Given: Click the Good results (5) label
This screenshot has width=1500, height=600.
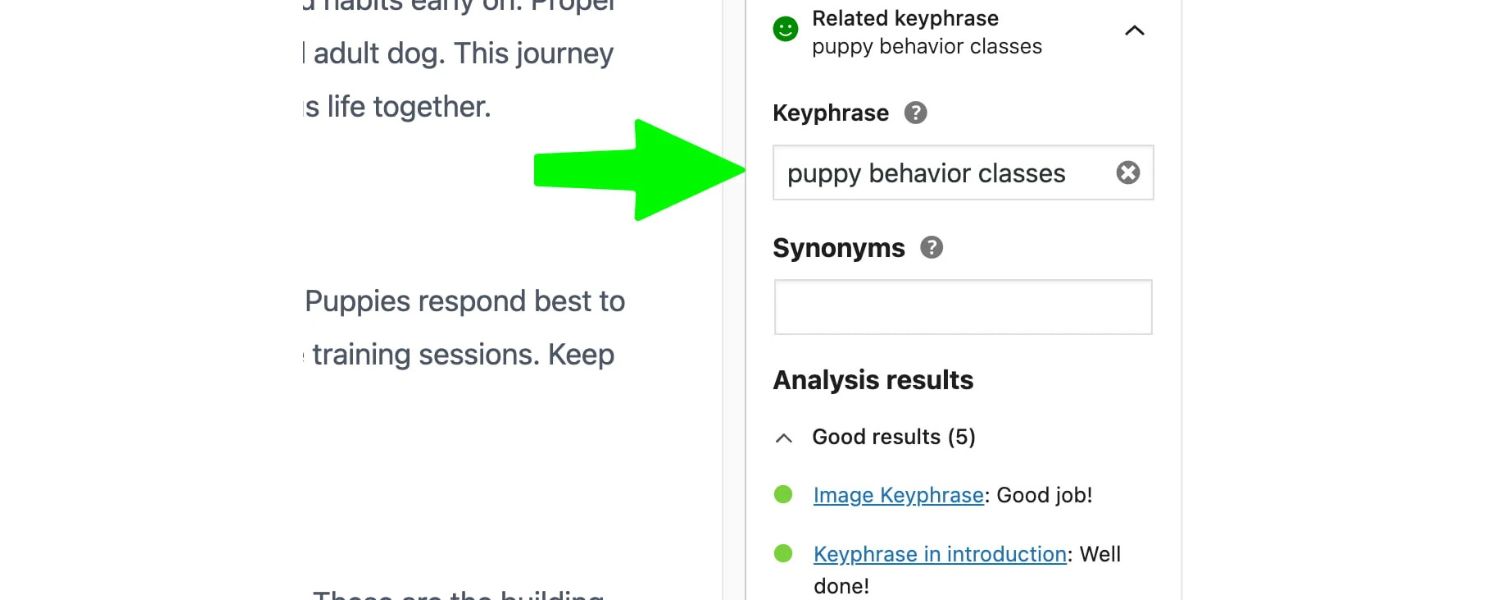Looking at the screenshot, I should 893,437.
